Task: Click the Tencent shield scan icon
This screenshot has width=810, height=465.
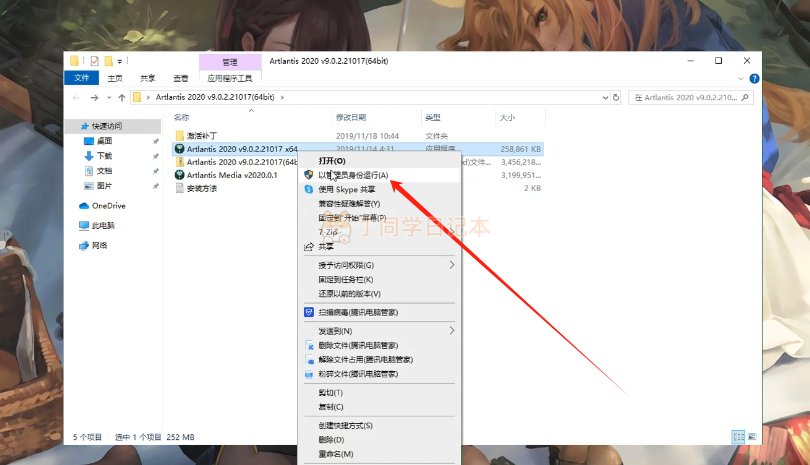Action: 309,312
